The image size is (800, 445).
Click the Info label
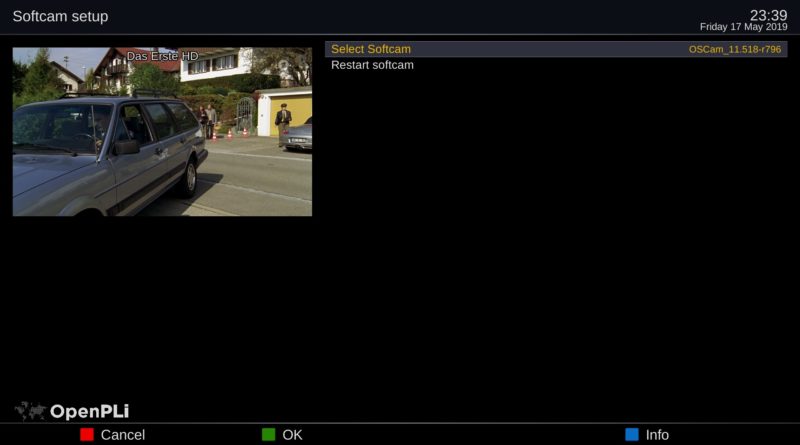[x=657, y=435]
